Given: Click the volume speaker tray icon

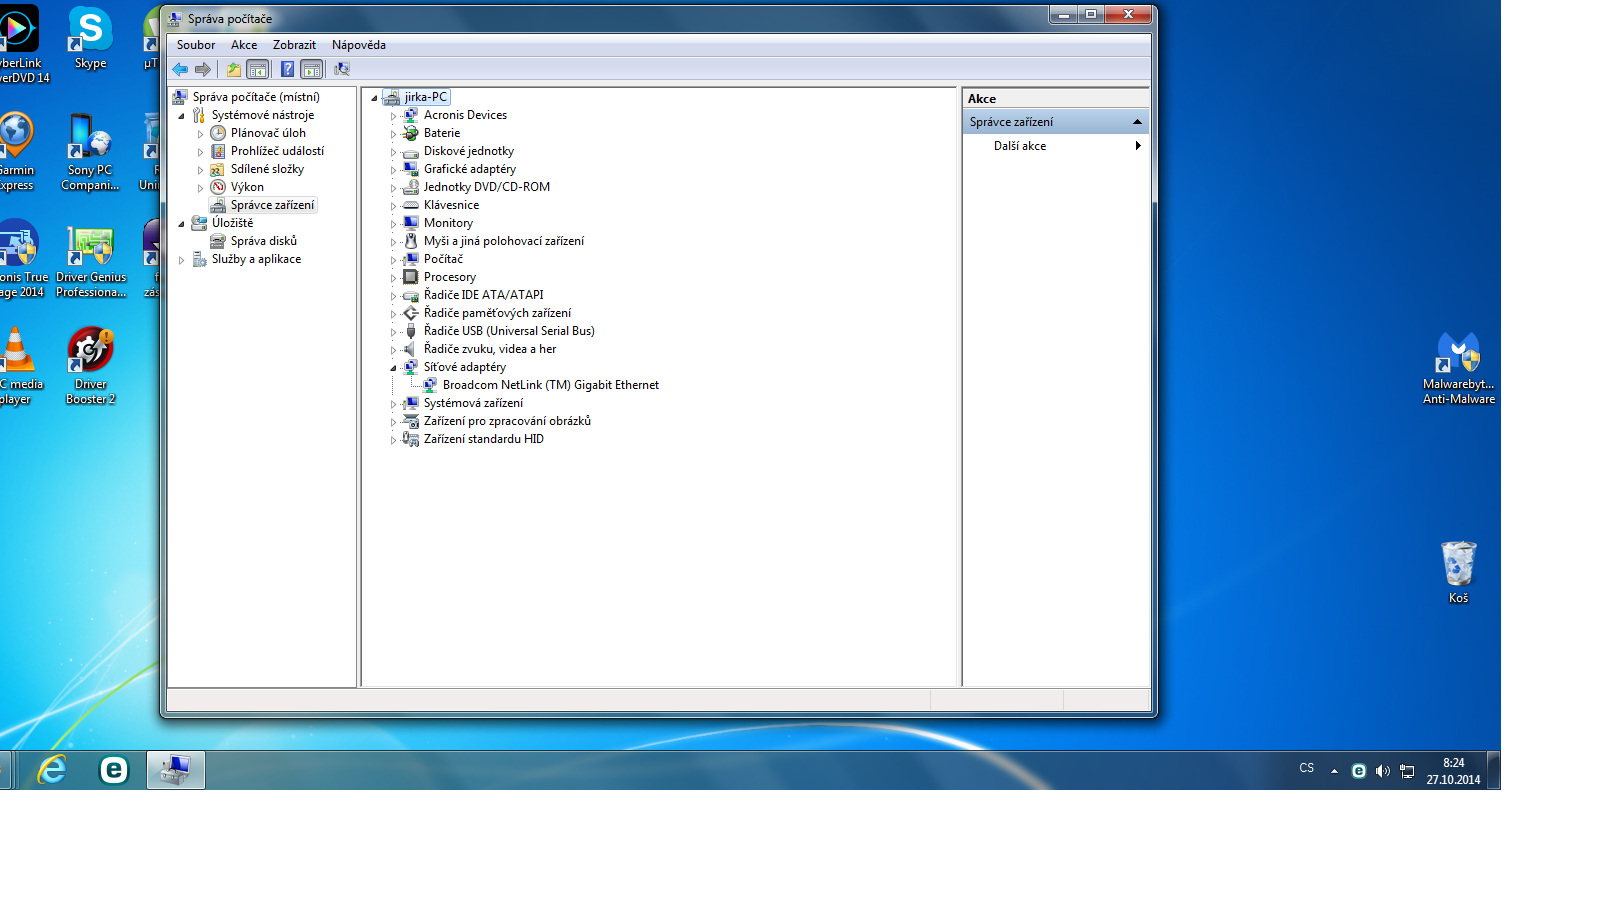Looking at the screenshot, I should tap(1383, 771).
